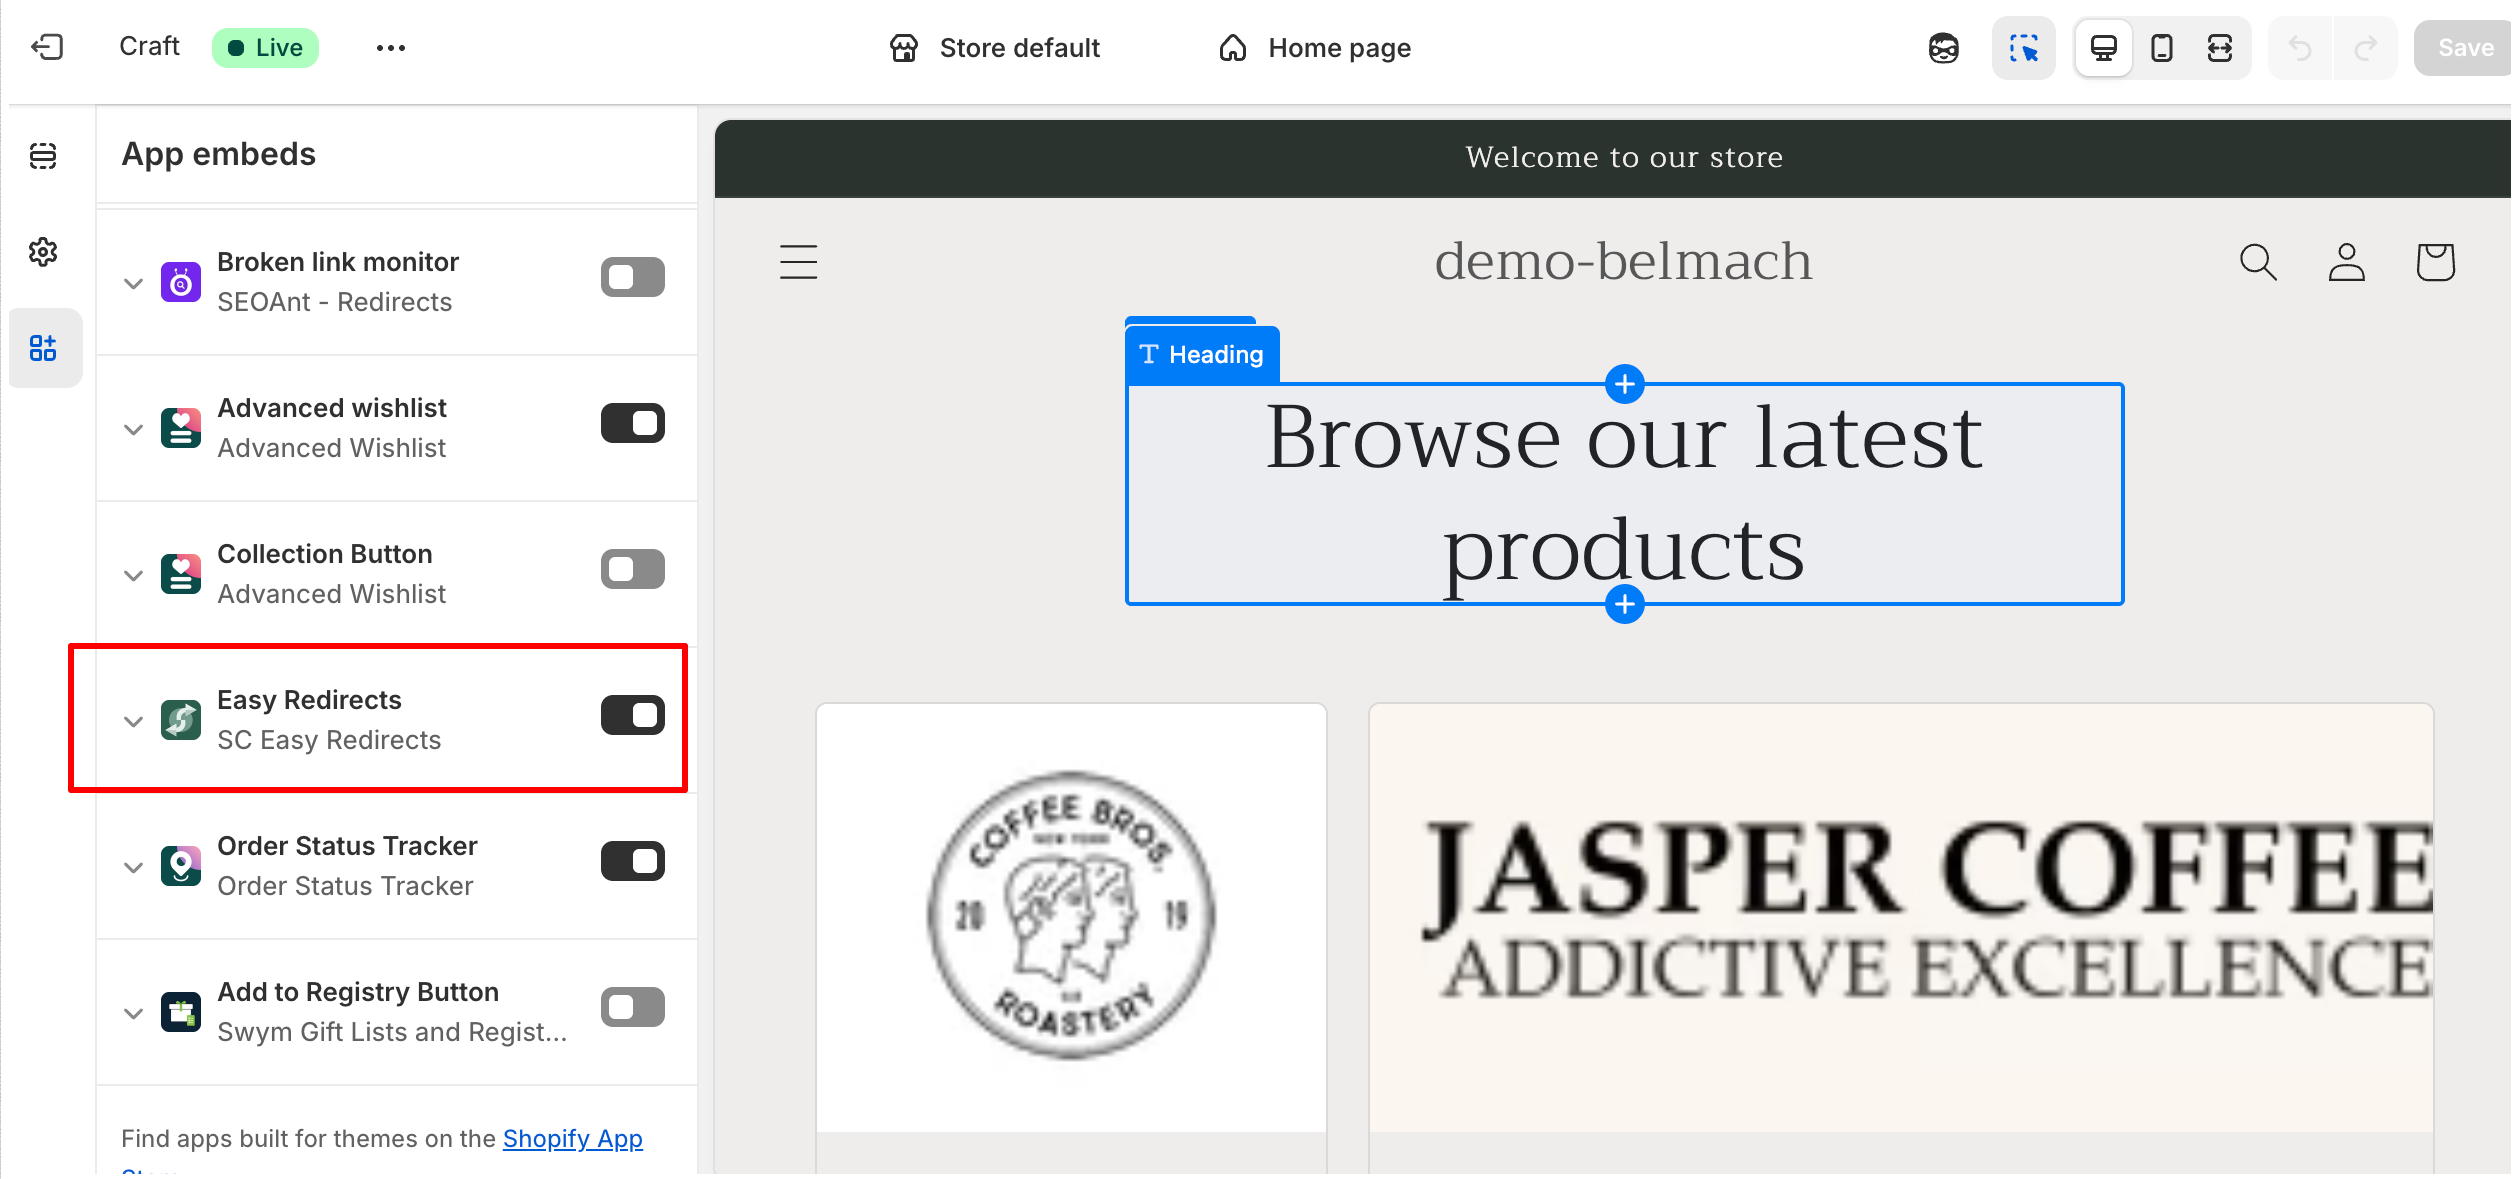2513x1179 pixels.
Task: Expand Collection Button embed options
Action: pyautogui.click(x=133, y=575)
